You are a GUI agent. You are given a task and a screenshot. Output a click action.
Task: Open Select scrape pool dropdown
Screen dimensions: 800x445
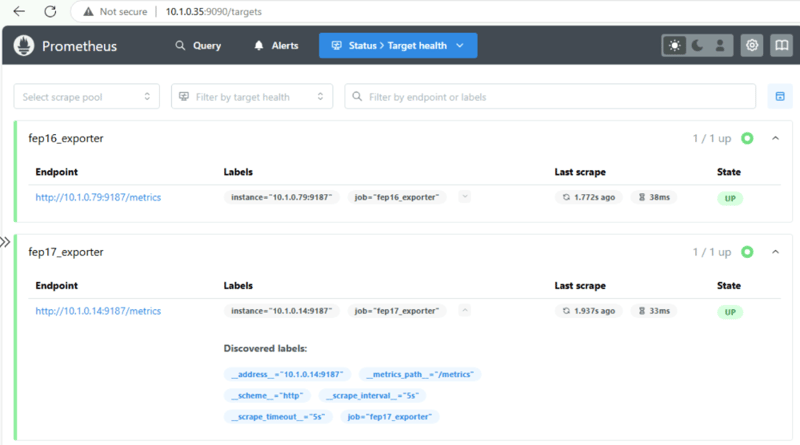[x=87, y=96]
